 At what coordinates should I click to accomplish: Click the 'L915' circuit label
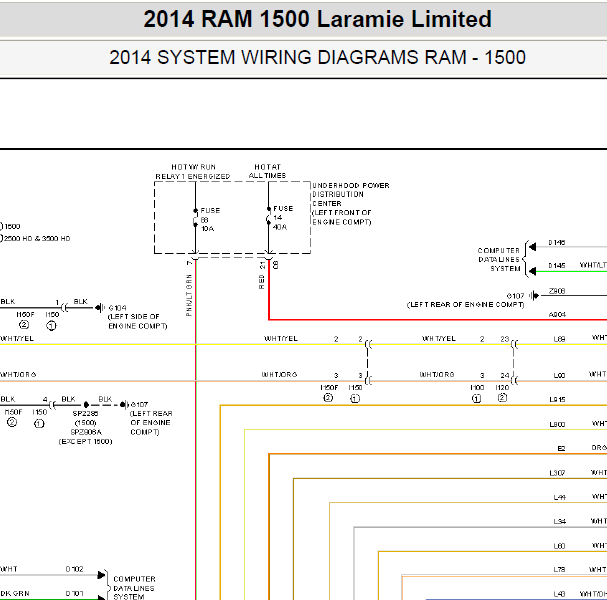[x=557, y=399]
